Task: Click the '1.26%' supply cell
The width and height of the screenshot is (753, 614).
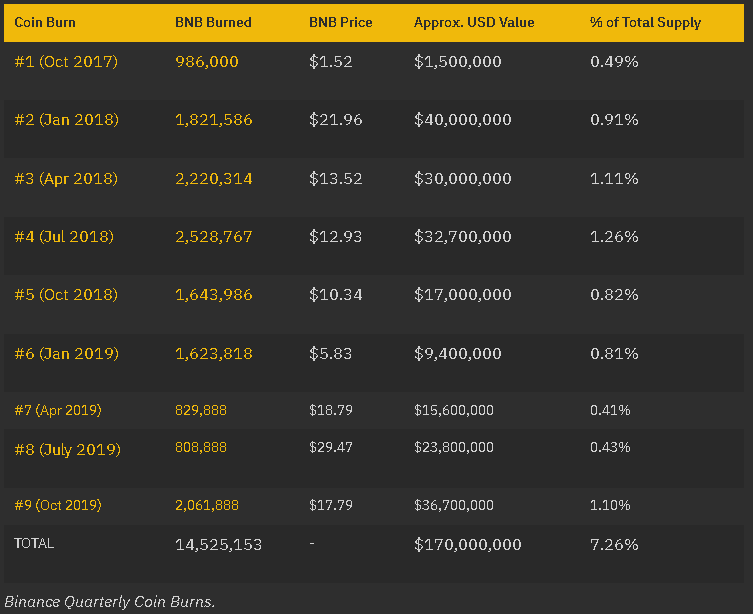Action: (614, 237)
